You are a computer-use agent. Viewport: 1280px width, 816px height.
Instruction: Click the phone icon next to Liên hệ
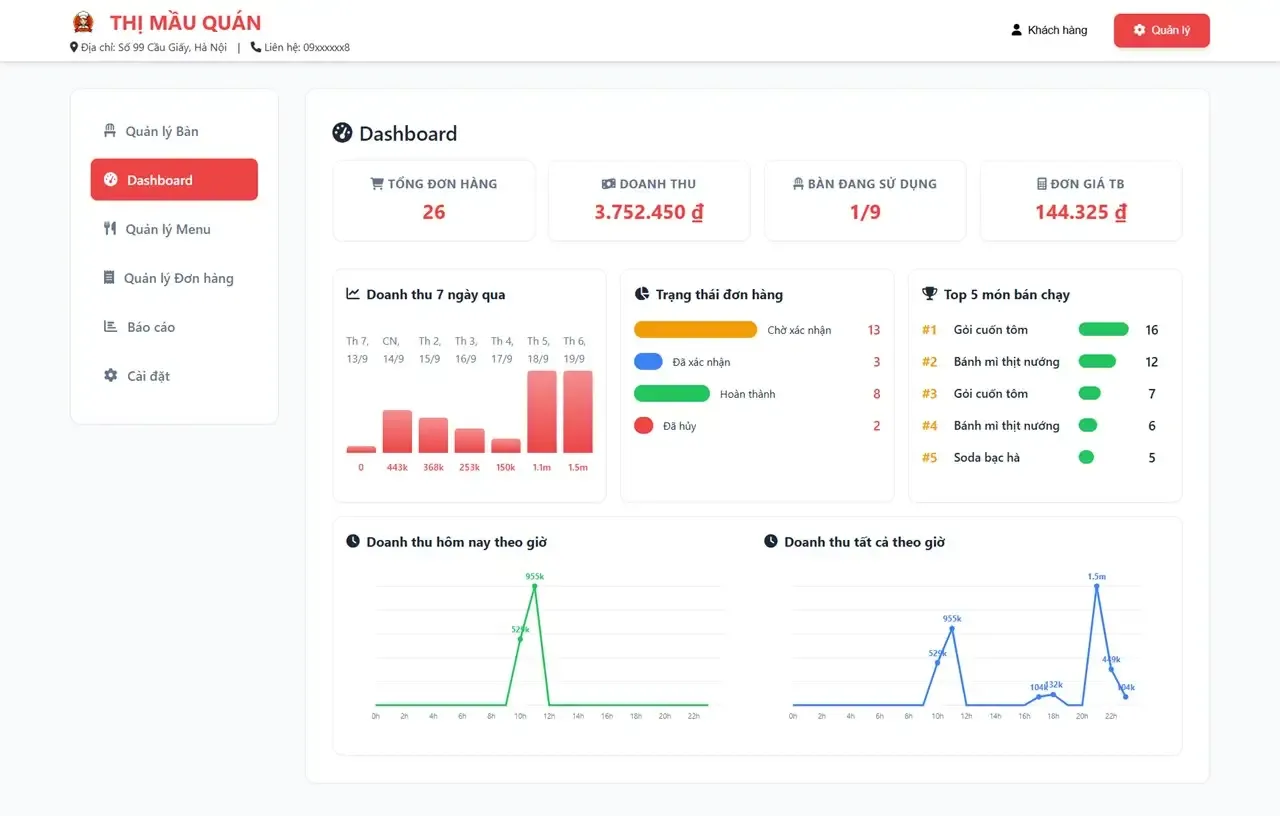coord(256,47)
